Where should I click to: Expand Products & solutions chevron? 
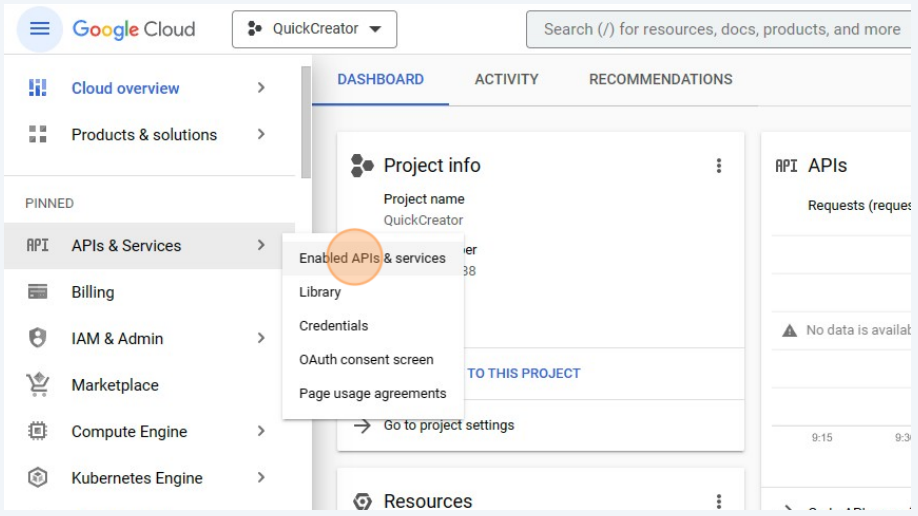click(x=261, y=134)
